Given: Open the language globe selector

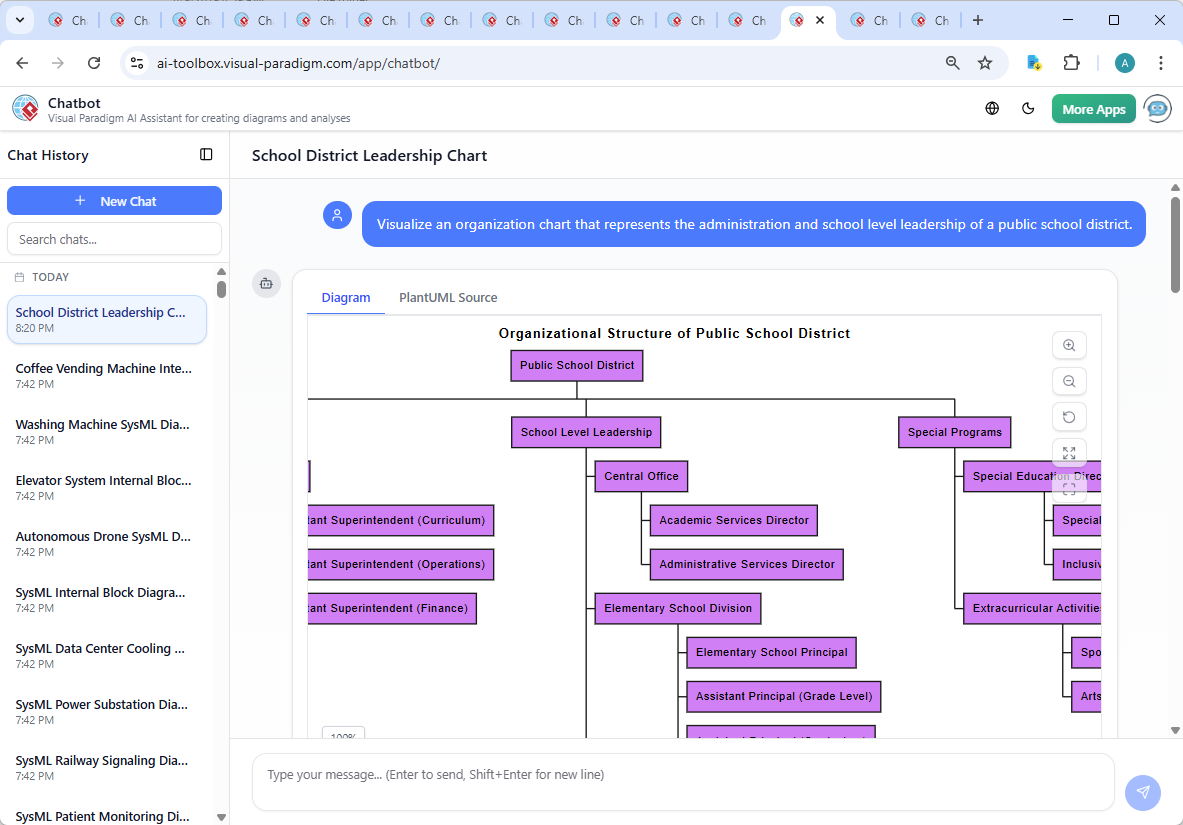Looking at the screenshot, I should 992,108.
